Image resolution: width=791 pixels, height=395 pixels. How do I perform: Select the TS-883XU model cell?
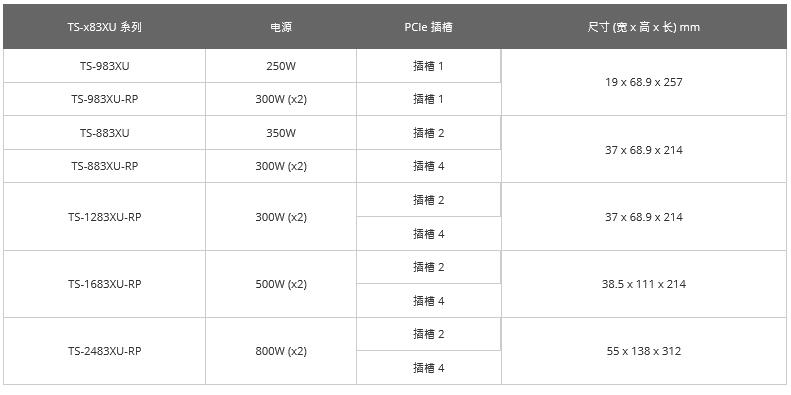(x=104, y=133)
